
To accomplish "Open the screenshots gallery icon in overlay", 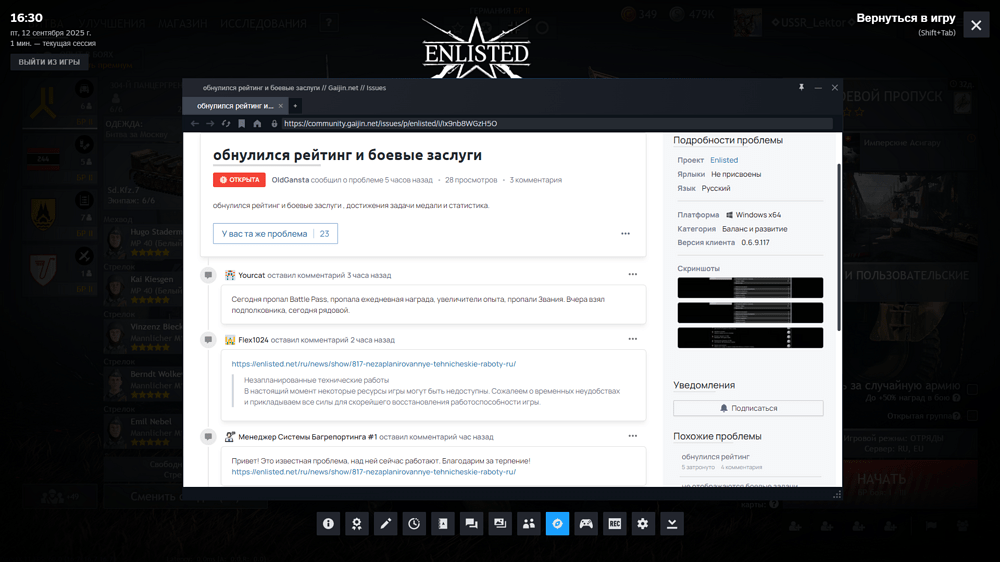I will 500,524.
